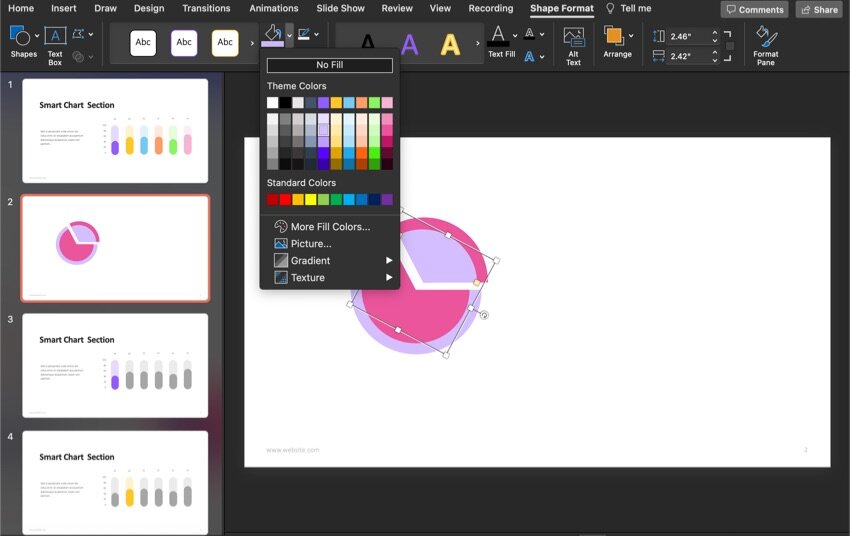Viewport: 850px width, 536px height.
Task: Apply the purple WordArt style
Action: tap(409, 44)
